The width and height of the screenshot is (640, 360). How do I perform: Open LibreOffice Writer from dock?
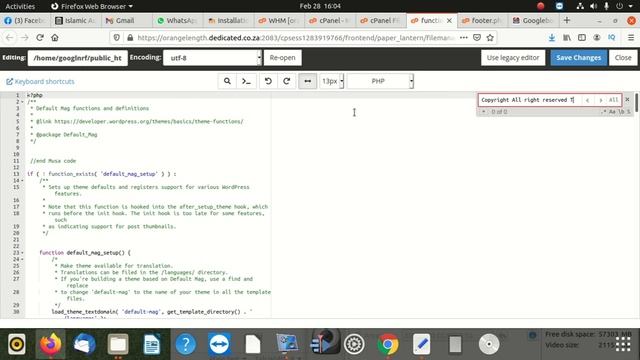pyautogui.click(x=152, y=344)
